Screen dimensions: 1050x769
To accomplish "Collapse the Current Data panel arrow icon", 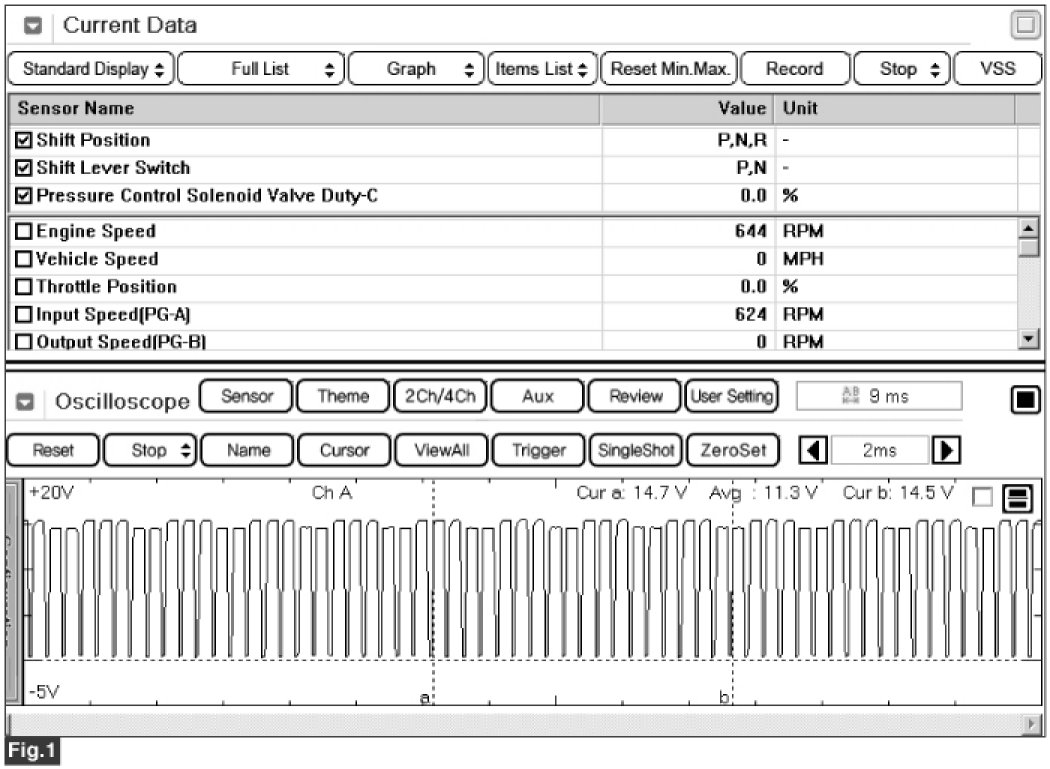I will pos(32,26).
